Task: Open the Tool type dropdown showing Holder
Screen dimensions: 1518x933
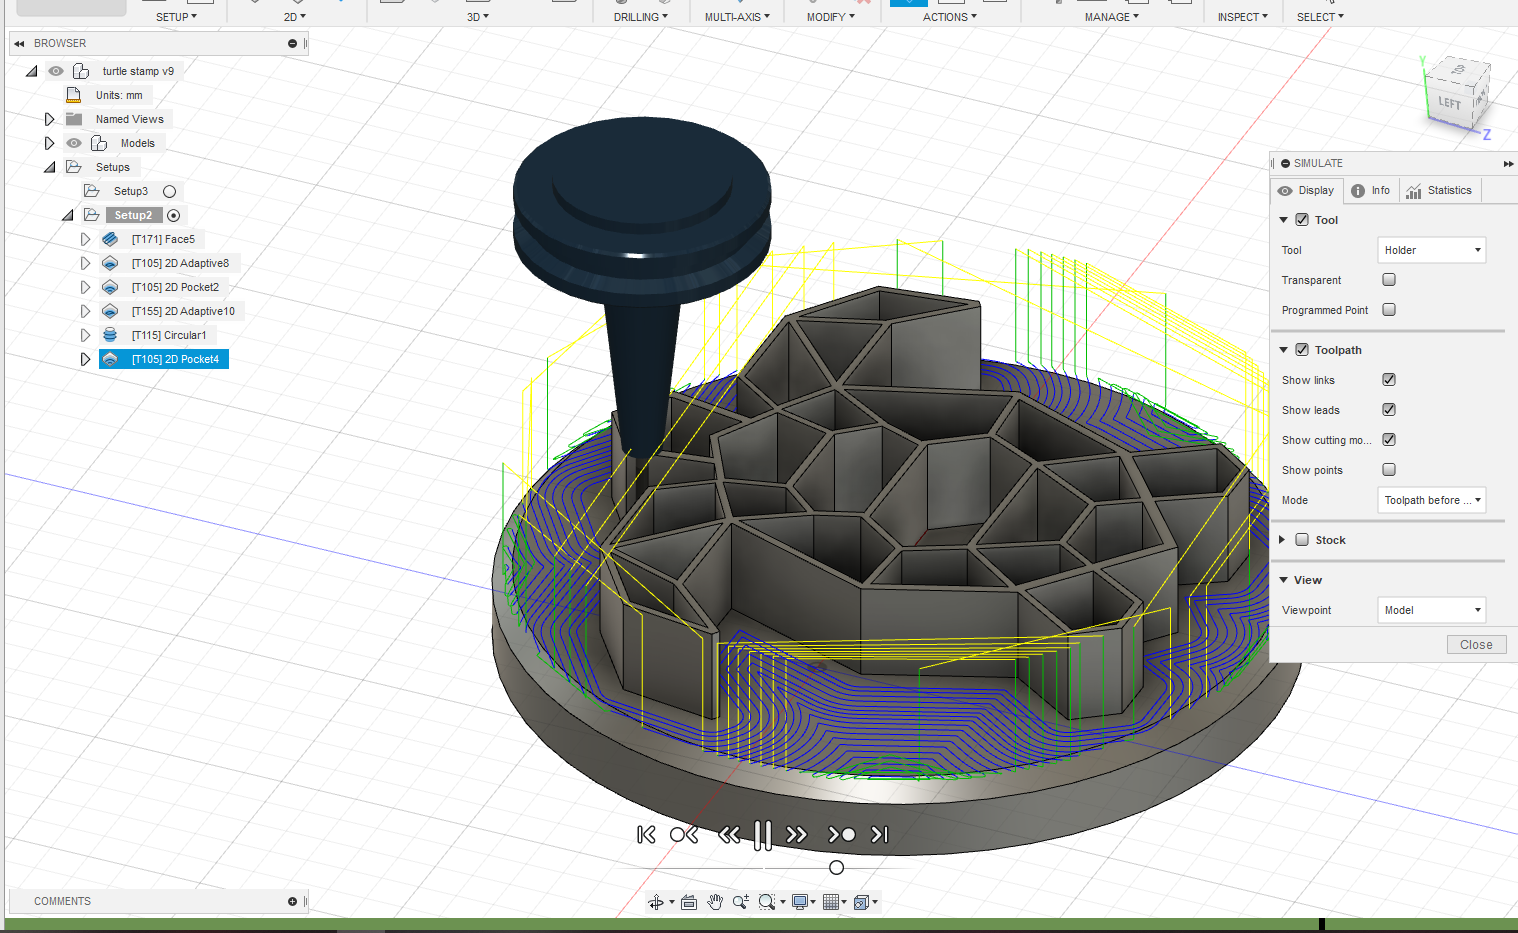Action: tap(1431, 250)
